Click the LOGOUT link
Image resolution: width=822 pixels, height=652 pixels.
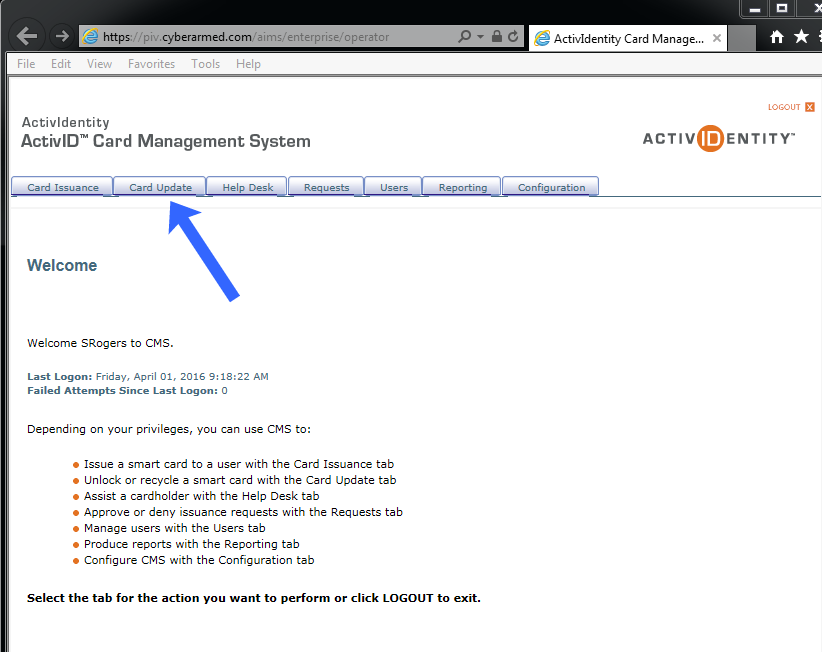tap(784, 107)
